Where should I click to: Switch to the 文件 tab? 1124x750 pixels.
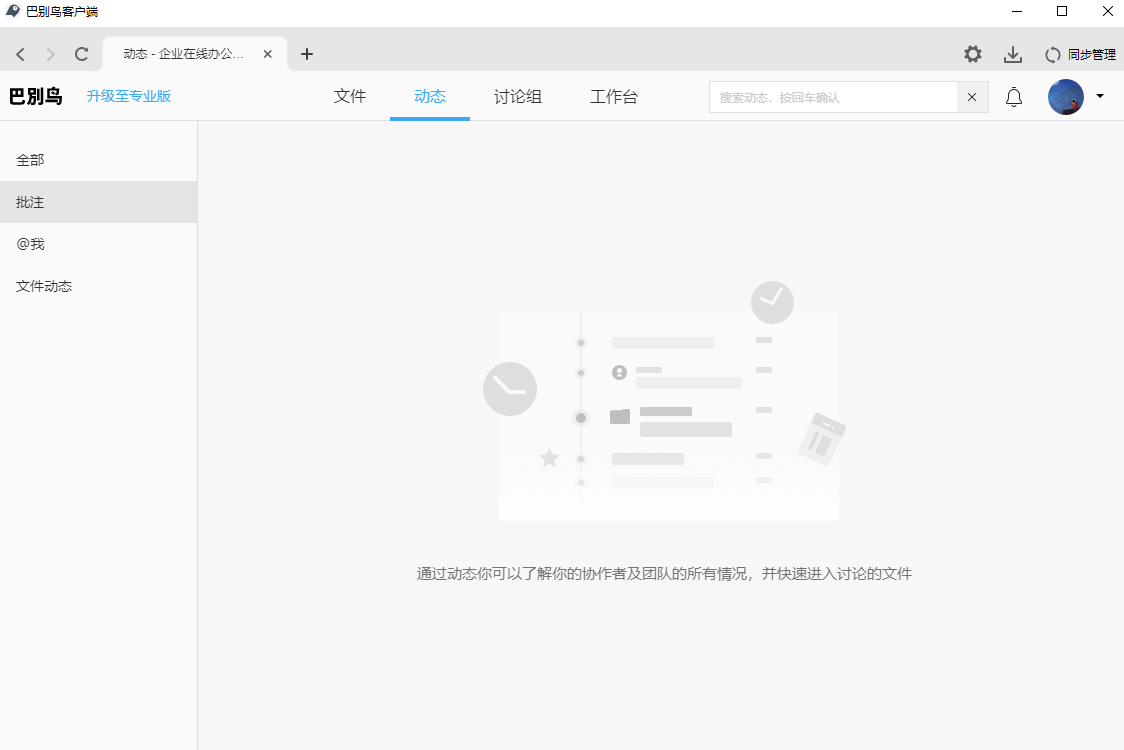click(x=350, y=97)
